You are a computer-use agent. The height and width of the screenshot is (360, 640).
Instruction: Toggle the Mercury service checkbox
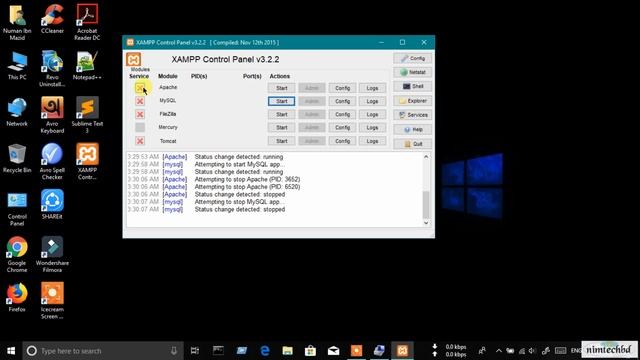coord(140,127)
